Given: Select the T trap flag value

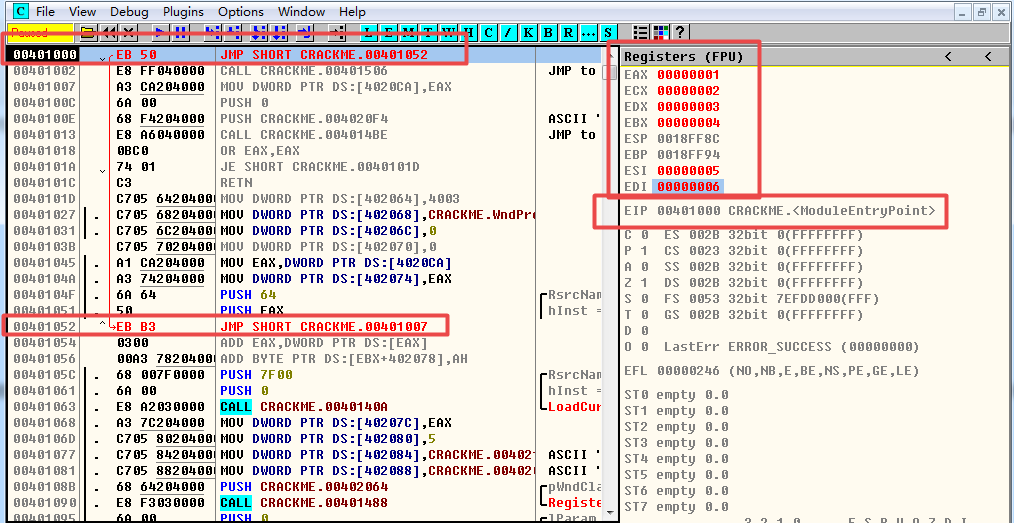Looking at the screenshot, I should point(645,315).
